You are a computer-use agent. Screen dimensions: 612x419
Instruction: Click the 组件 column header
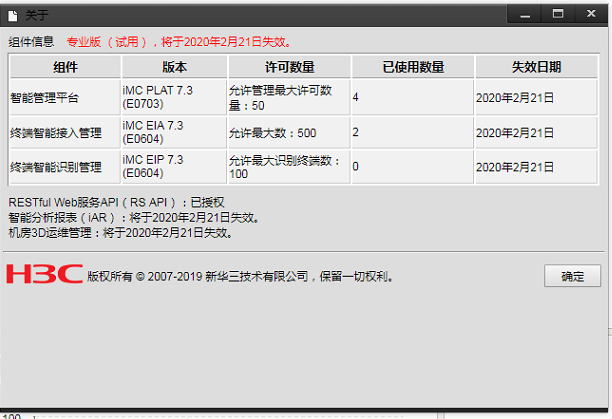coord(65,67)
